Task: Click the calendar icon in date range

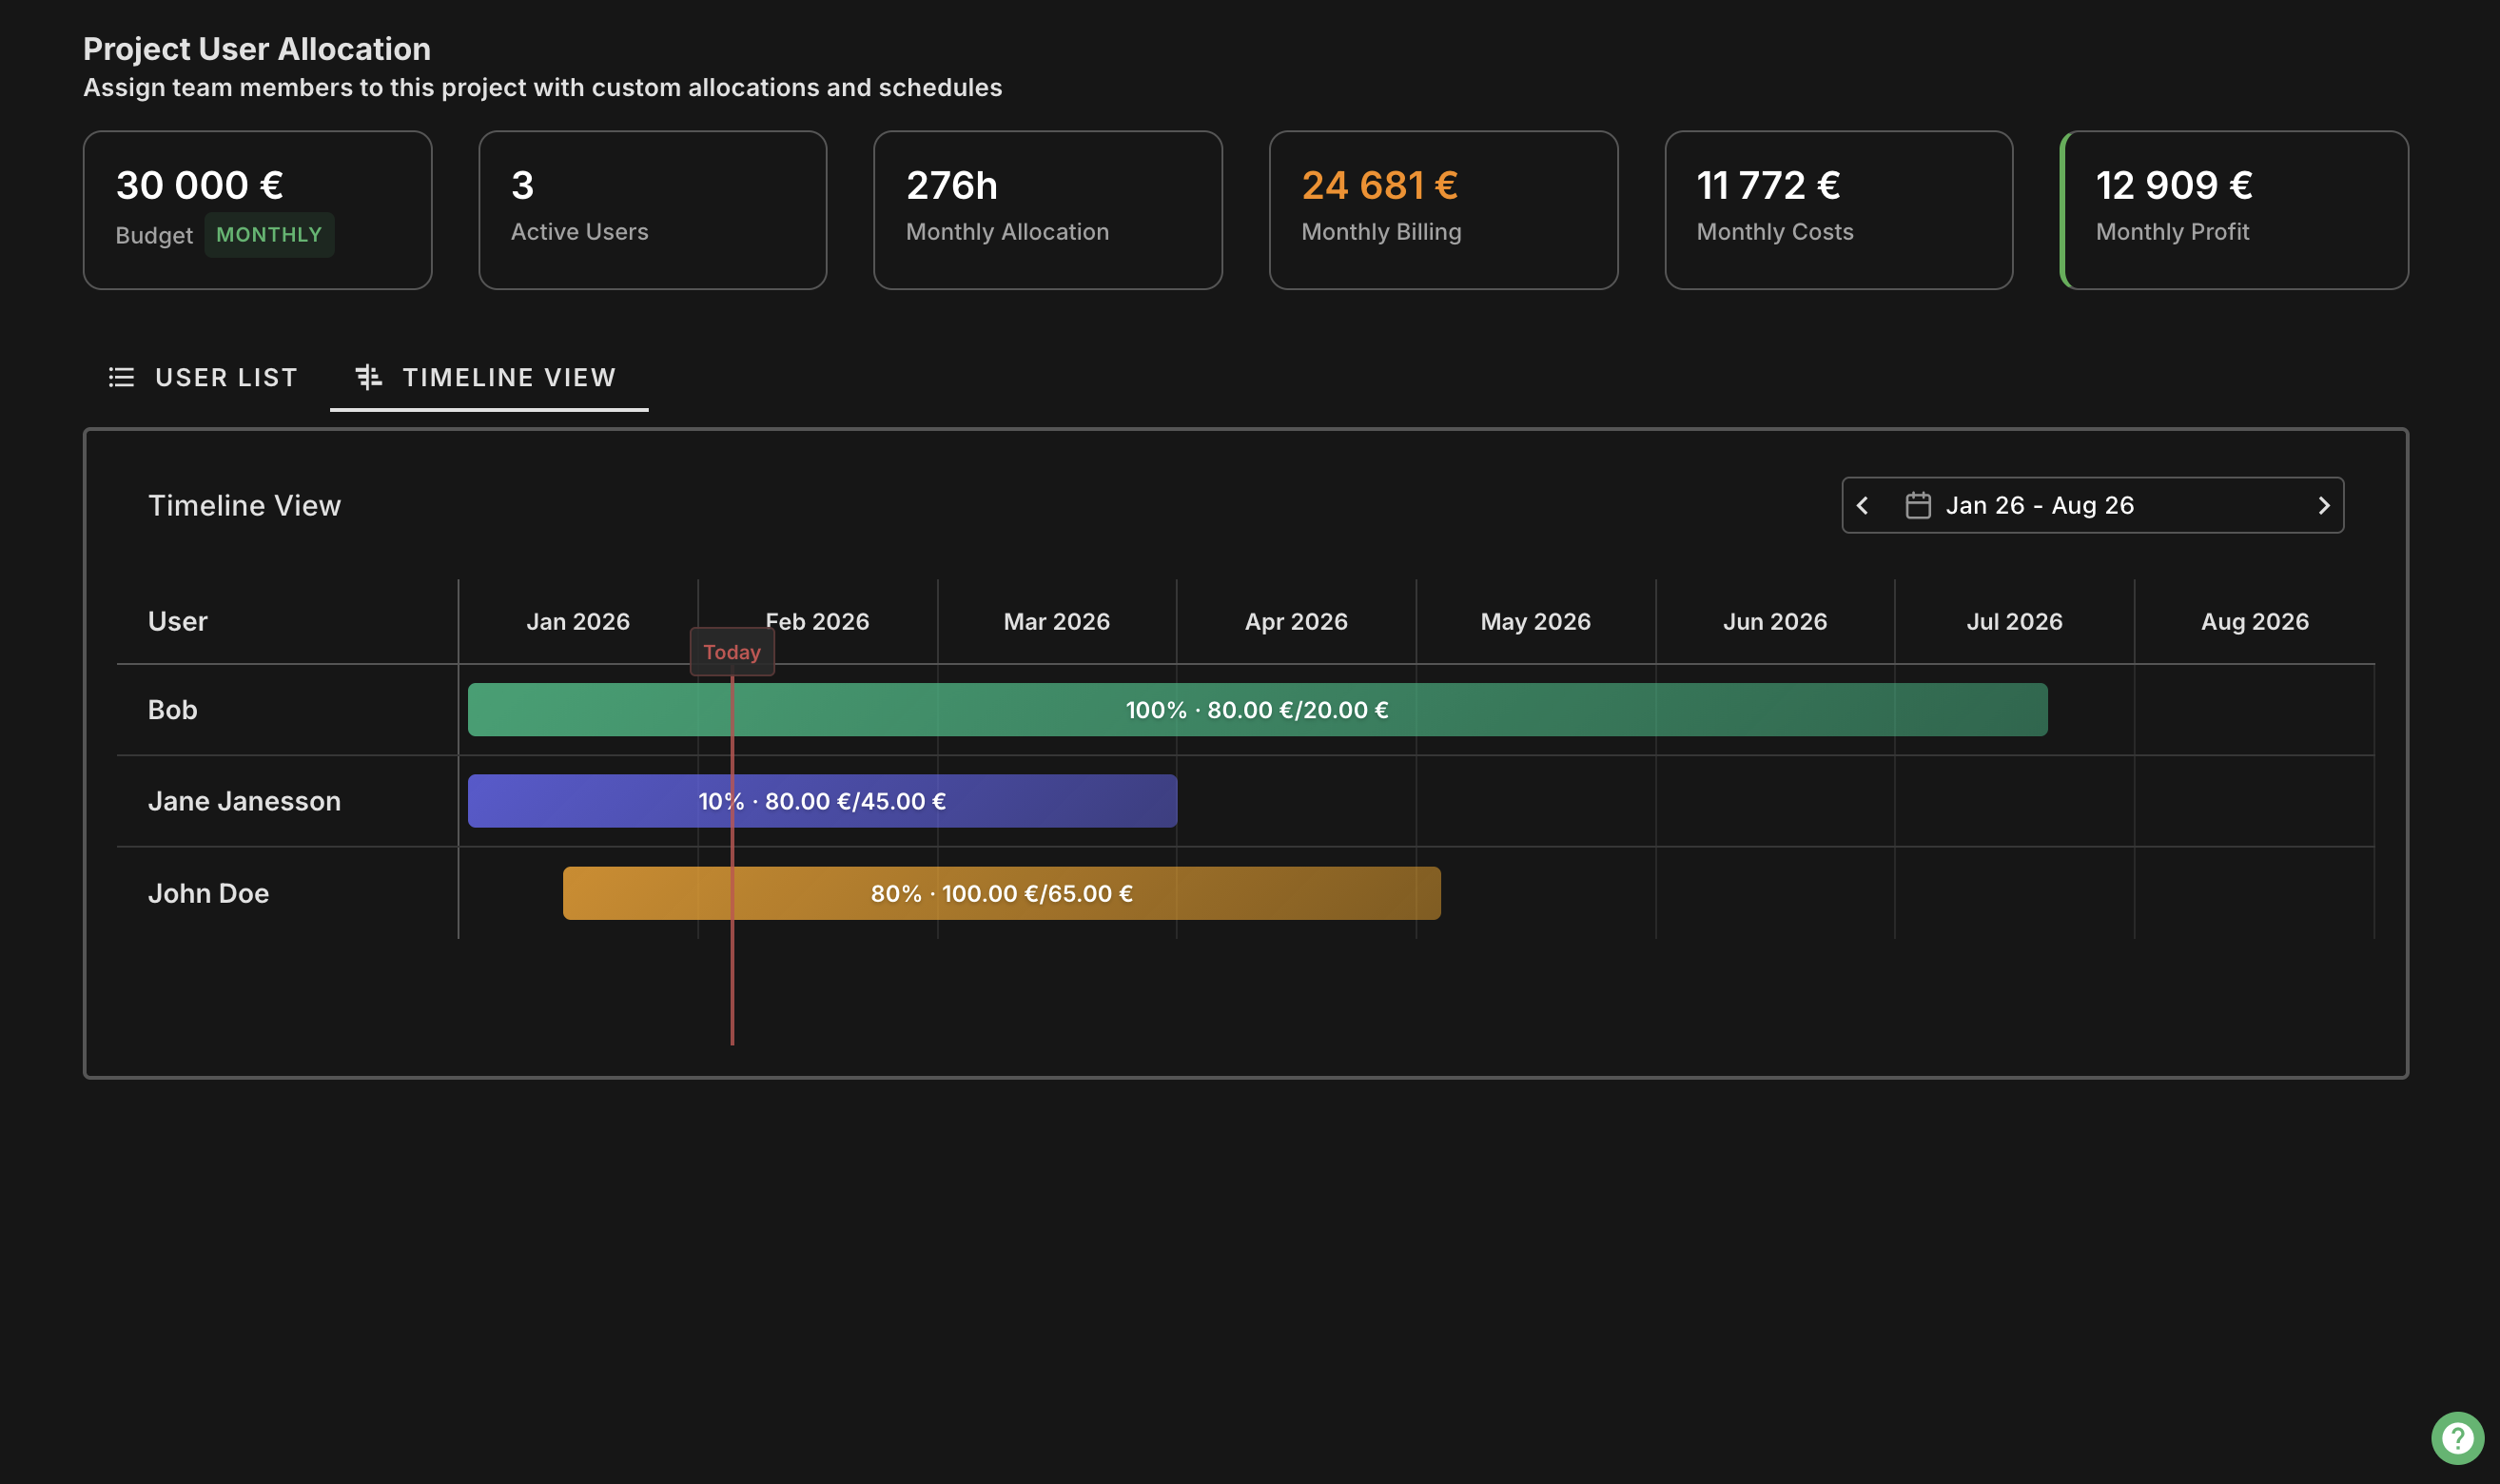Action: pos(1917,505)
